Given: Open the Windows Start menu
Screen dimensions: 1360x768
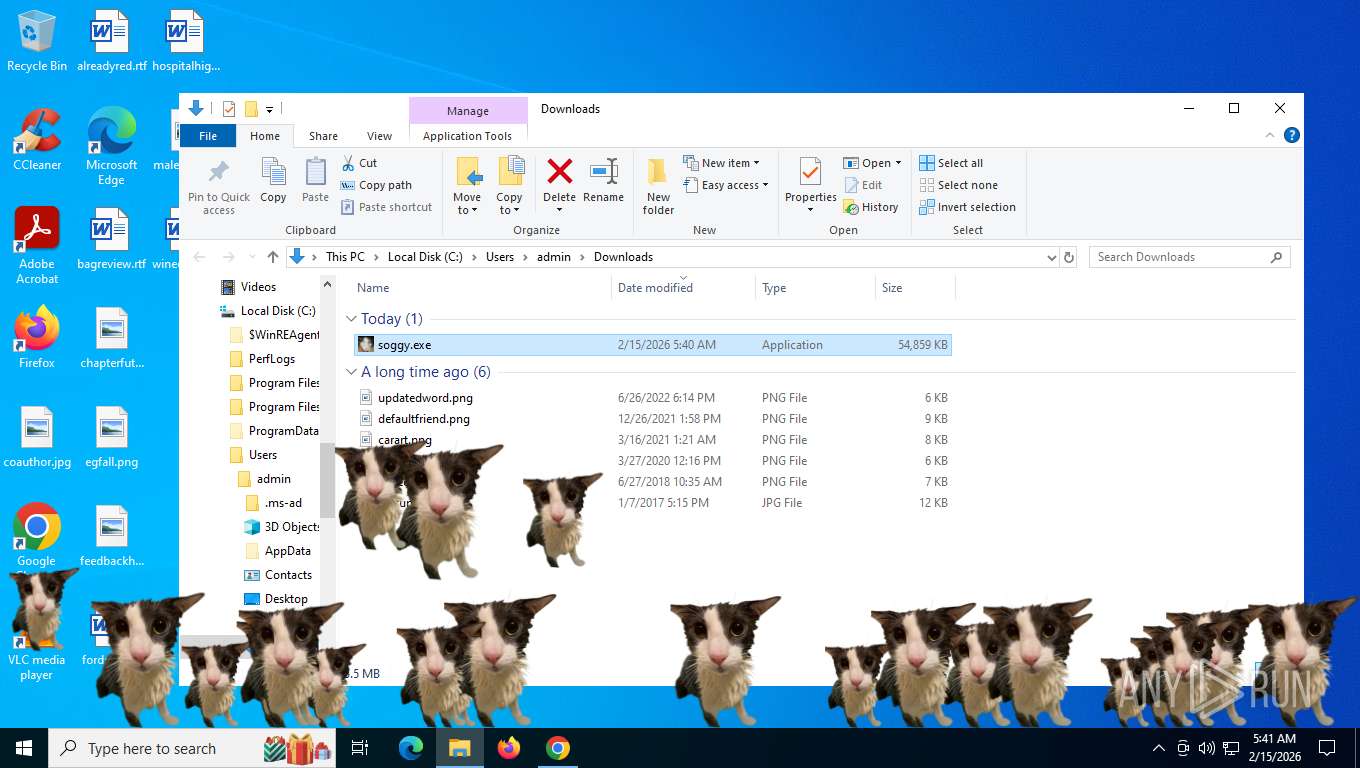Looking at the screenshot, I should [x=23, y=748].
